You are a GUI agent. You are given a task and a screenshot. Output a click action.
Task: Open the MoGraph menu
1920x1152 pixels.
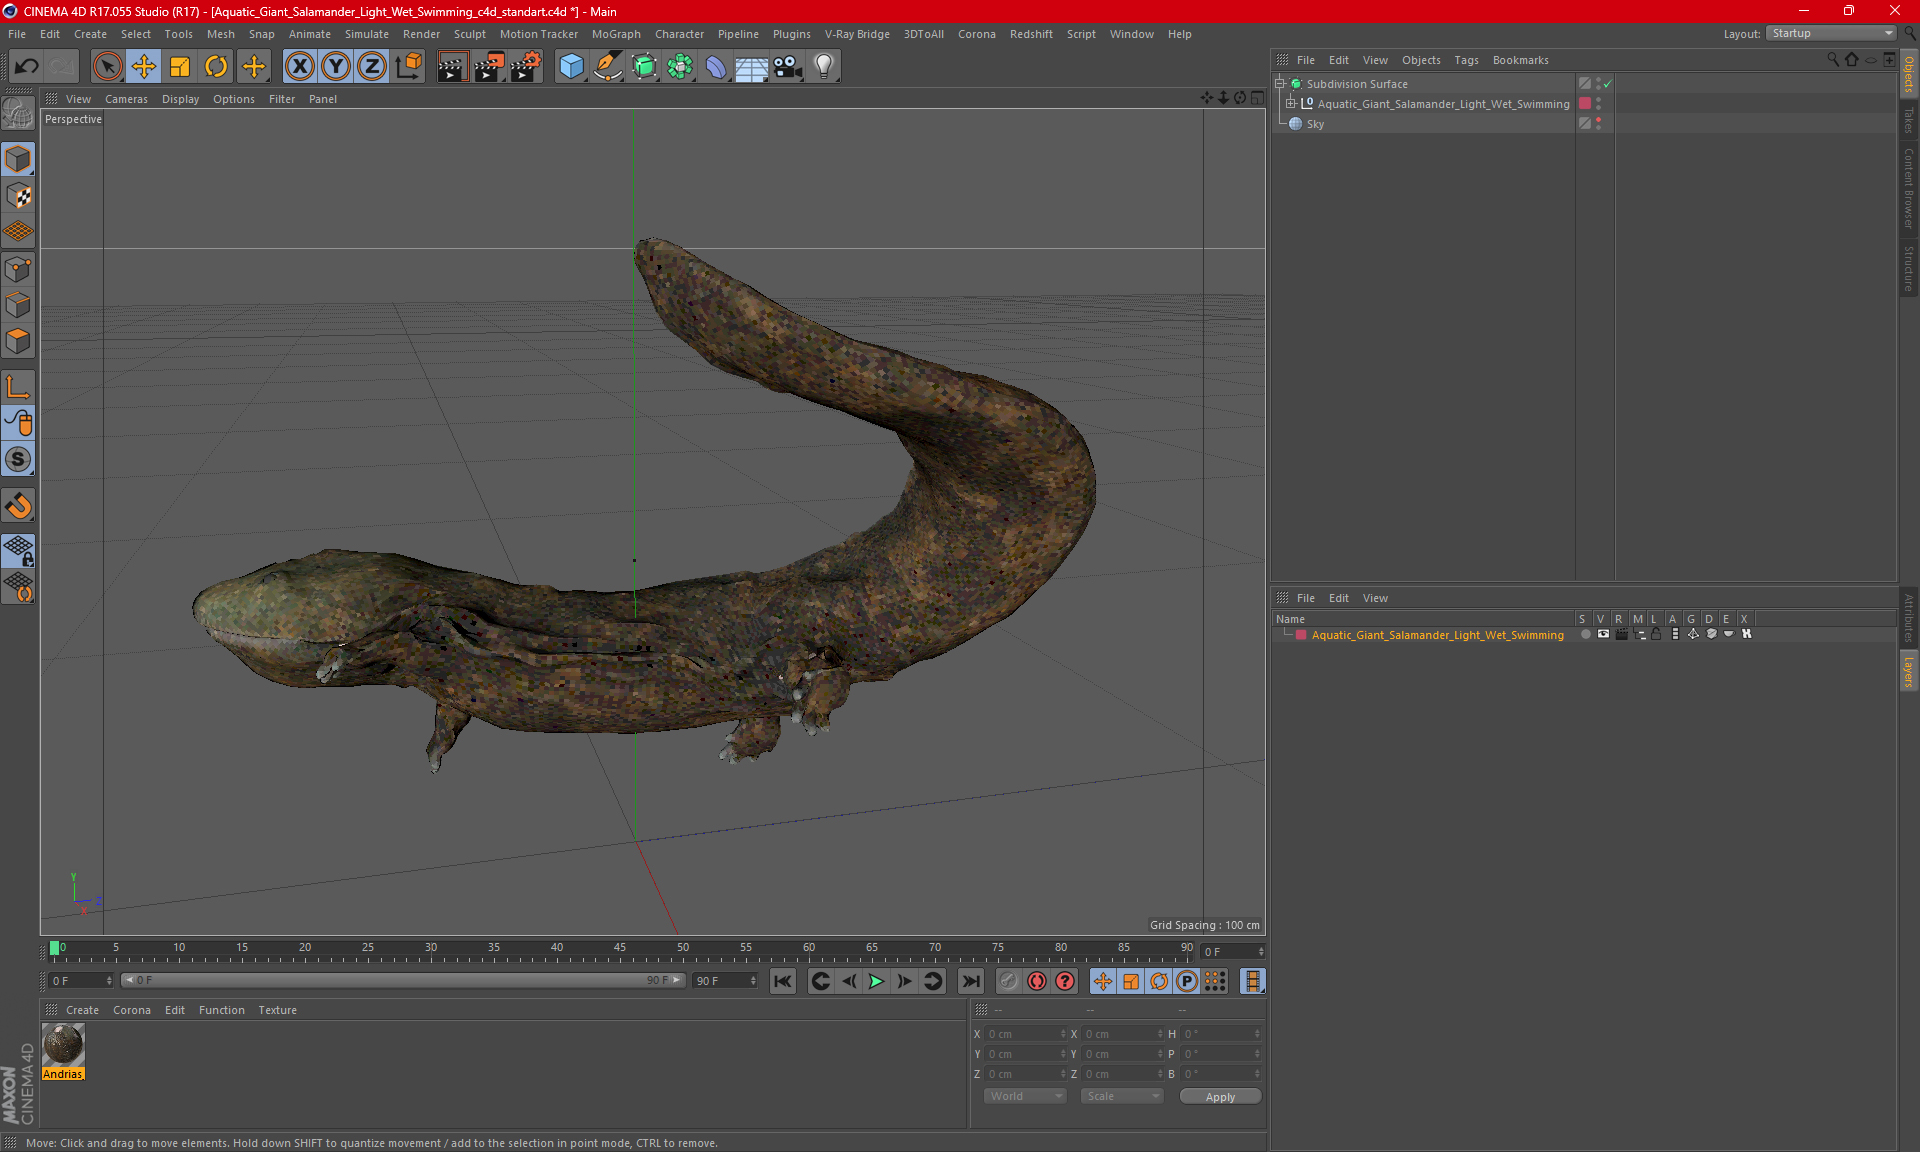615,34
